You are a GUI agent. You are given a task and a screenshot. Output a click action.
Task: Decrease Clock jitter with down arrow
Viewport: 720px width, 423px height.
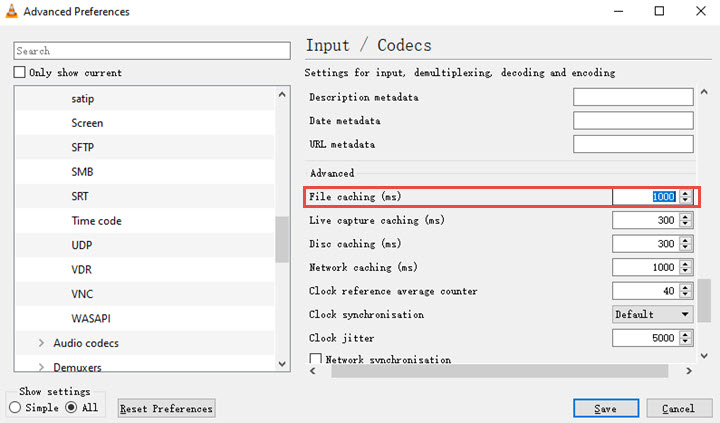[x=685, y=343]
